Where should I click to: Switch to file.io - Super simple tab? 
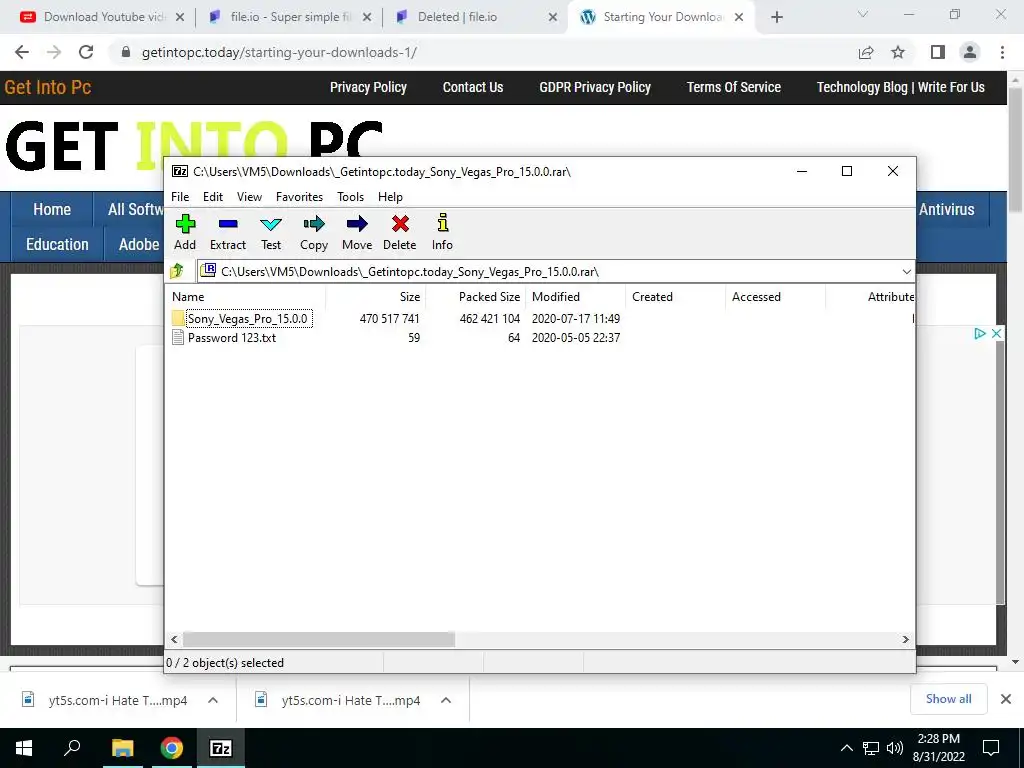[287, 17]
